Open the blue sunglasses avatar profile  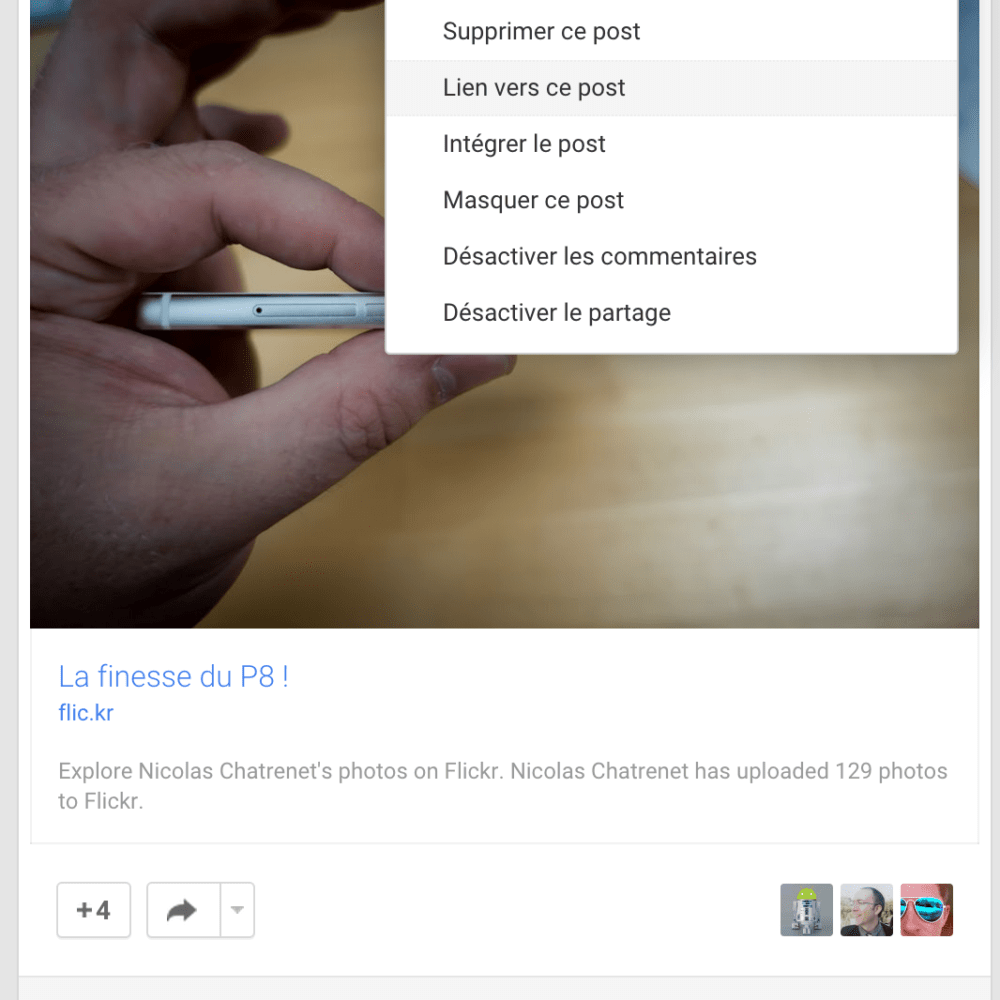[927, 910]
